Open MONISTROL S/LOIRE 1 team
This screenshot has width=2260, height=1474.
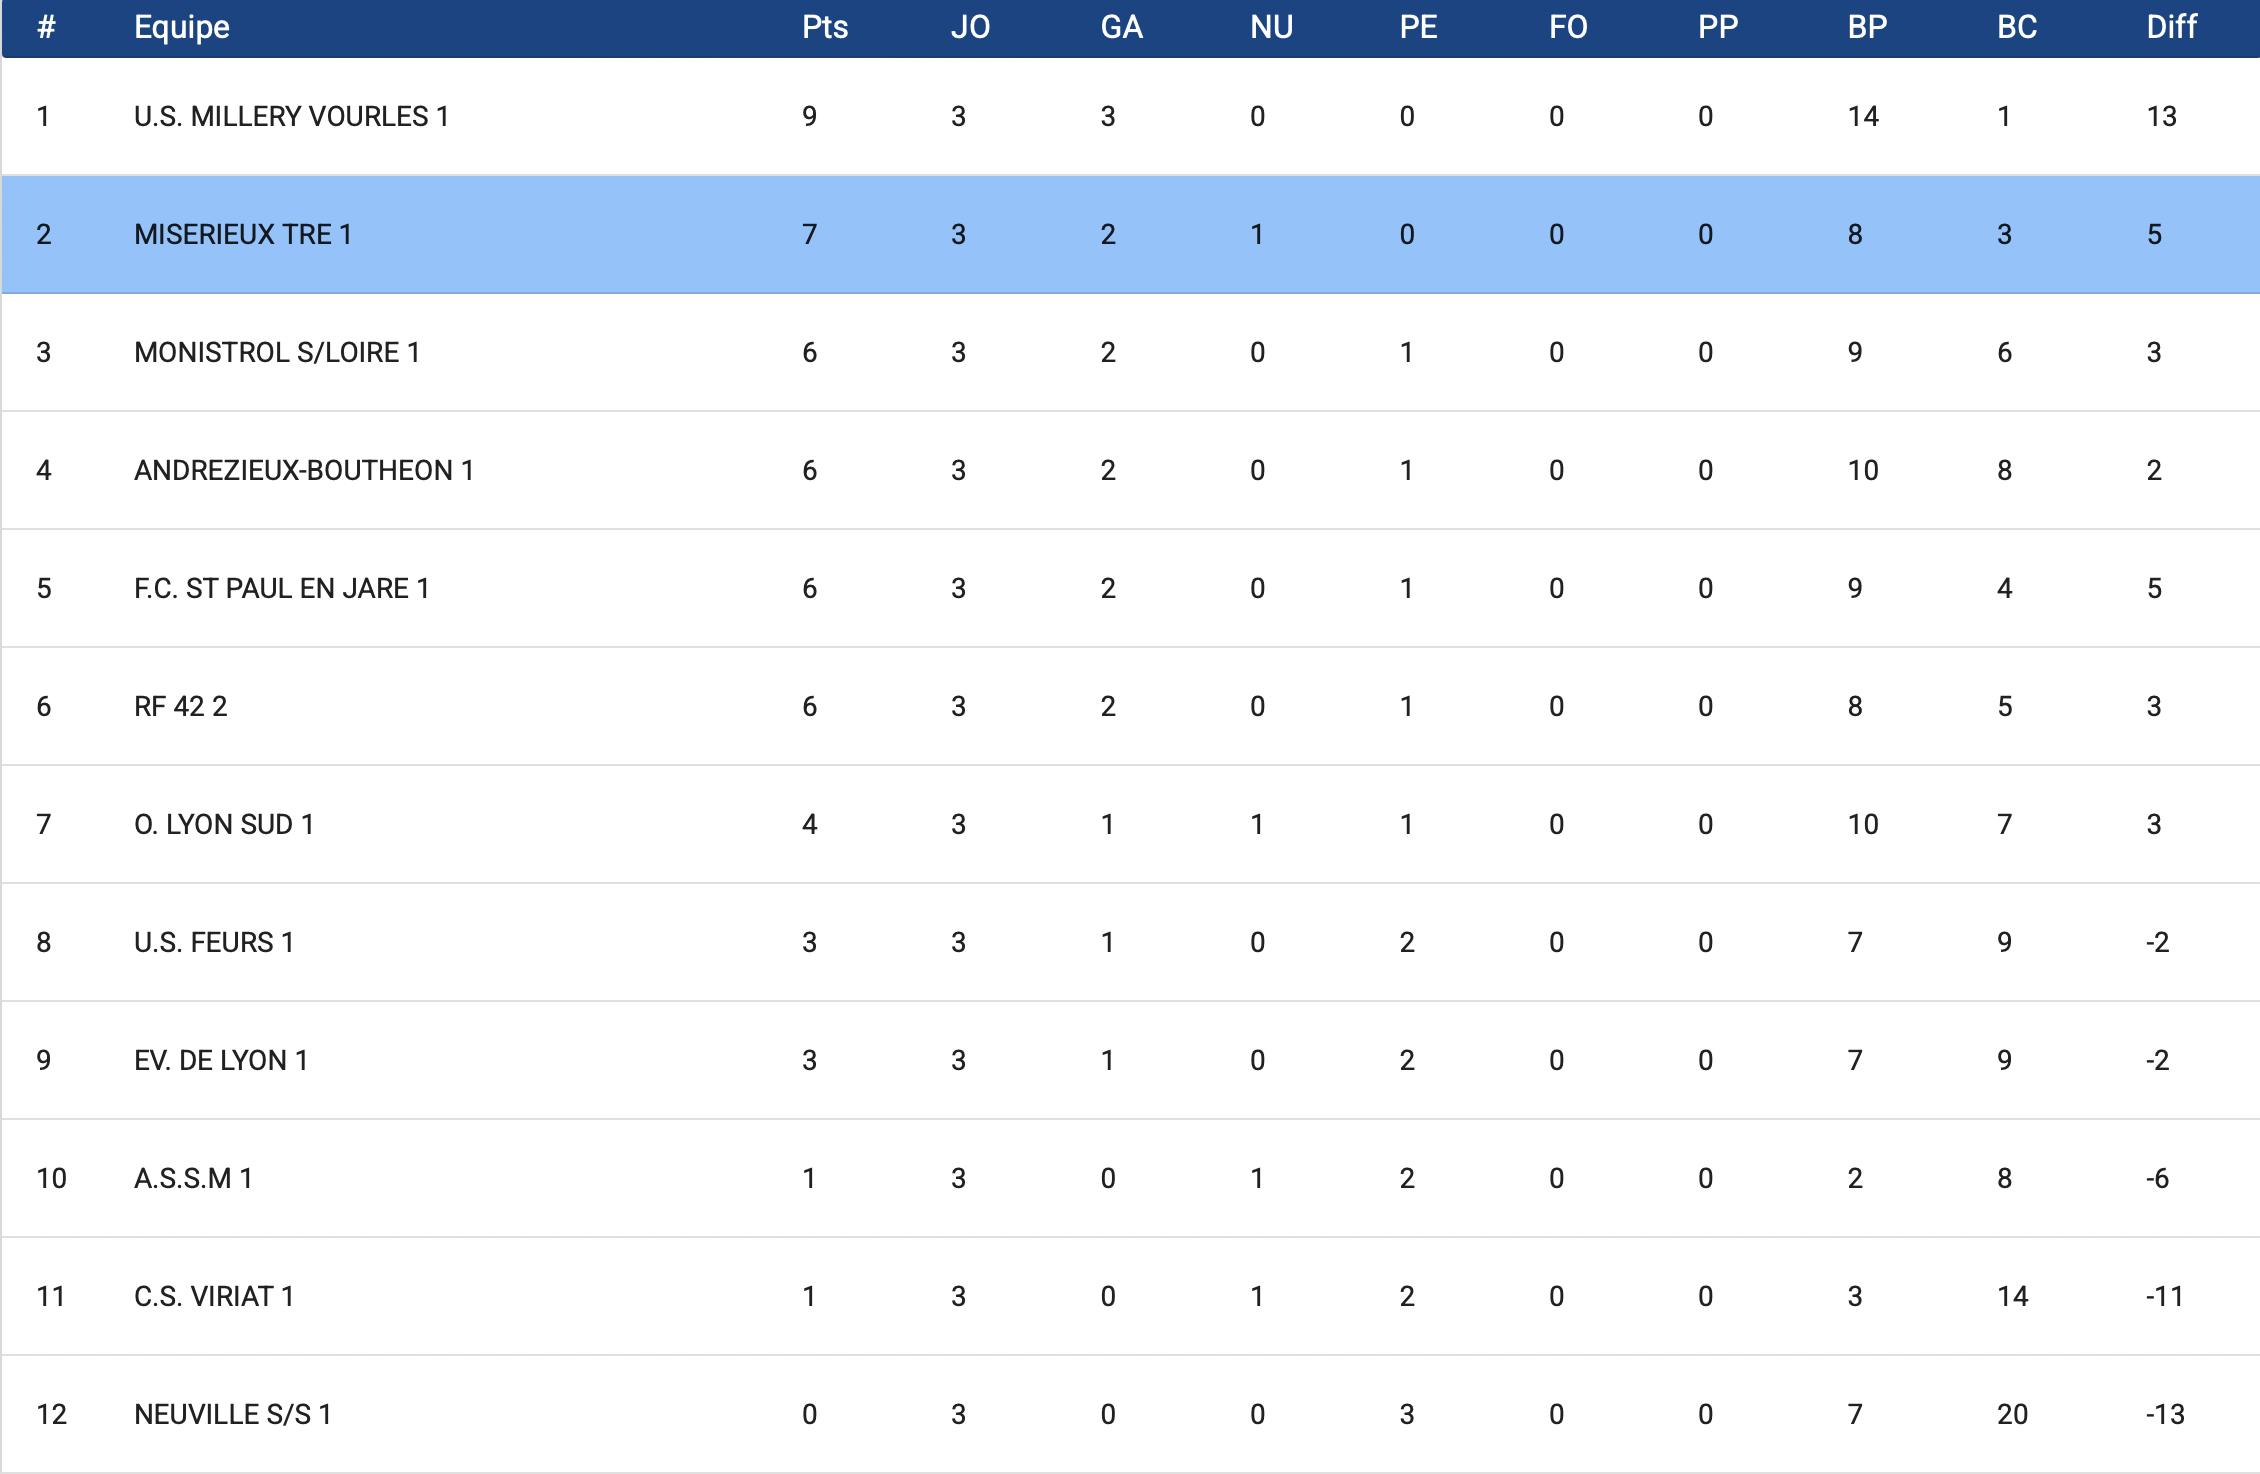277,353
